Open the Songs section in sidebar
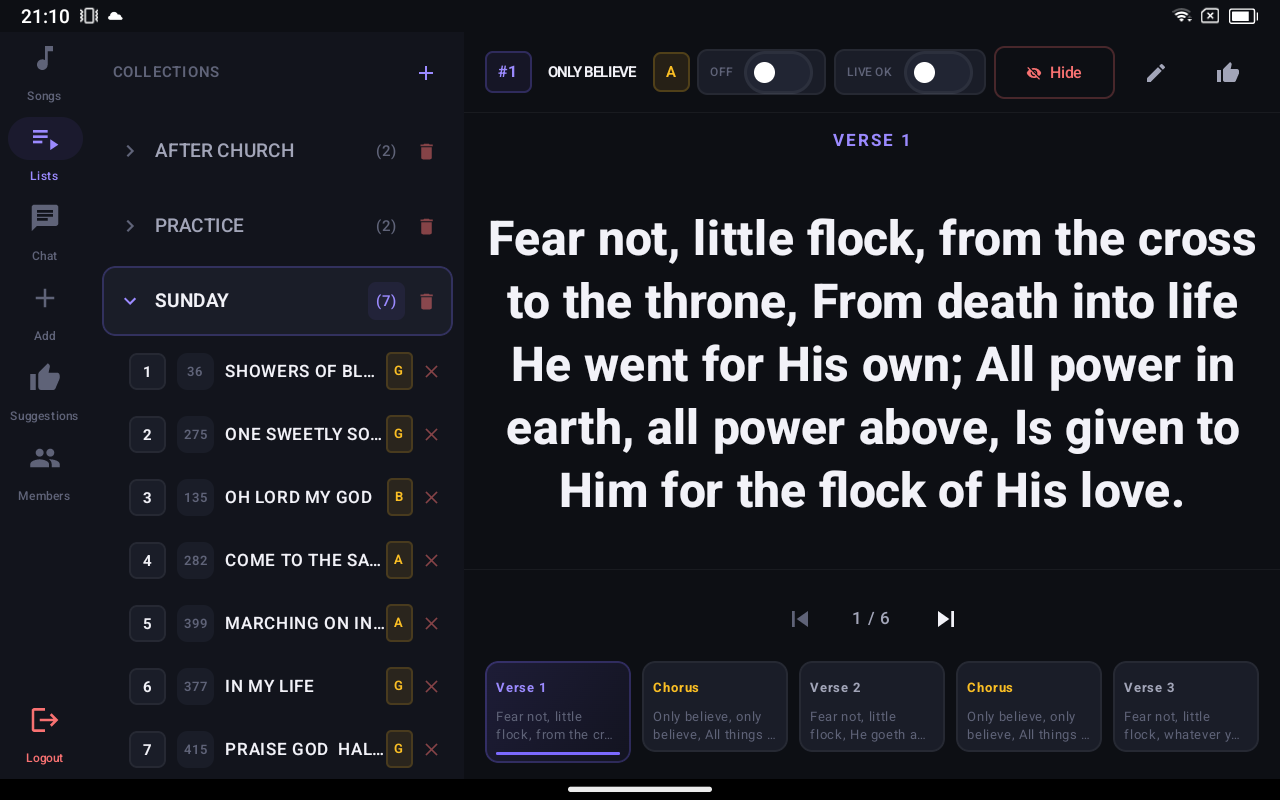This screenshot has width=1280, height=800. (44, 72)
